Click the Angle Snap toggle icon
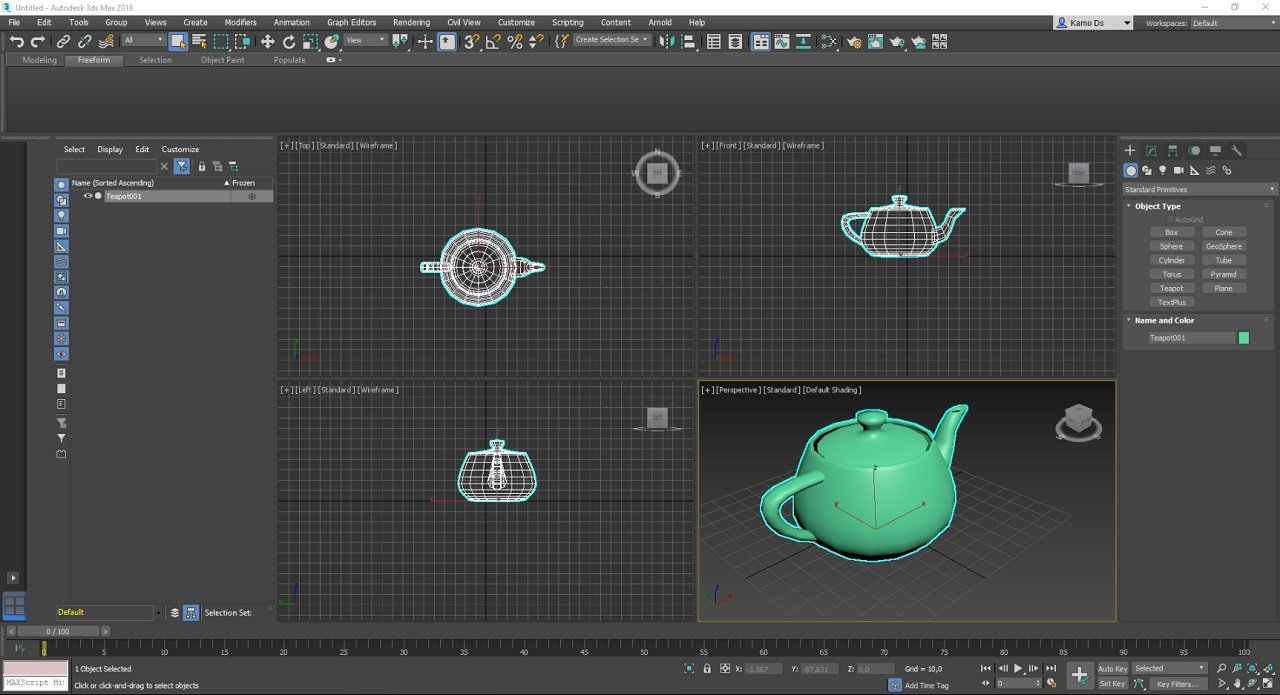 tap(493, 42)
